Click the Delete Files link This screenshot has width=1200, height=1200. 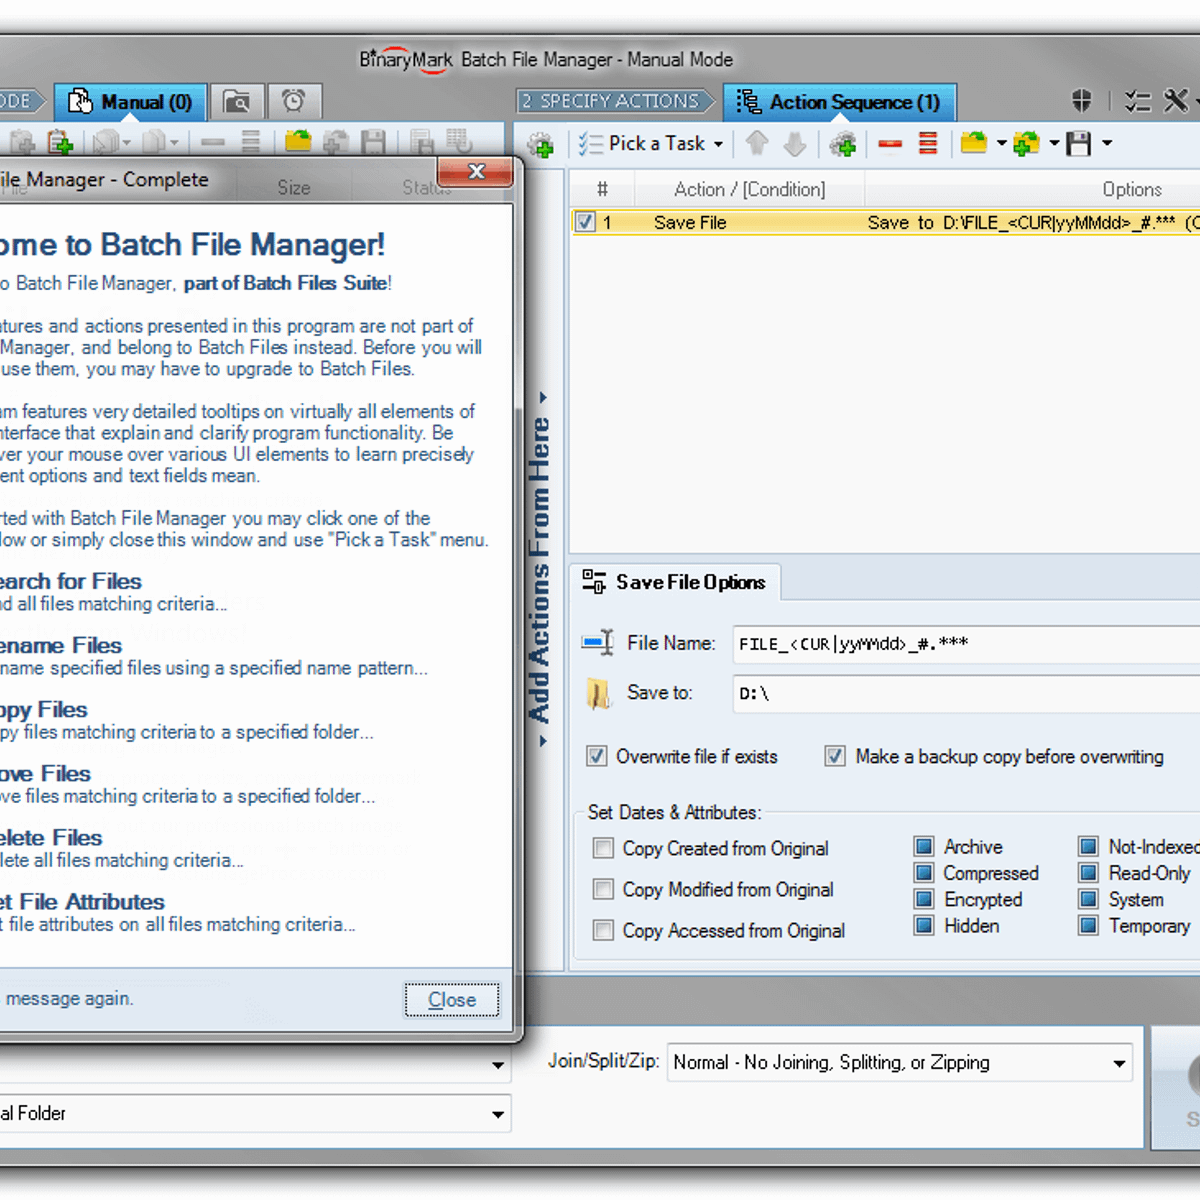point(51,837)
